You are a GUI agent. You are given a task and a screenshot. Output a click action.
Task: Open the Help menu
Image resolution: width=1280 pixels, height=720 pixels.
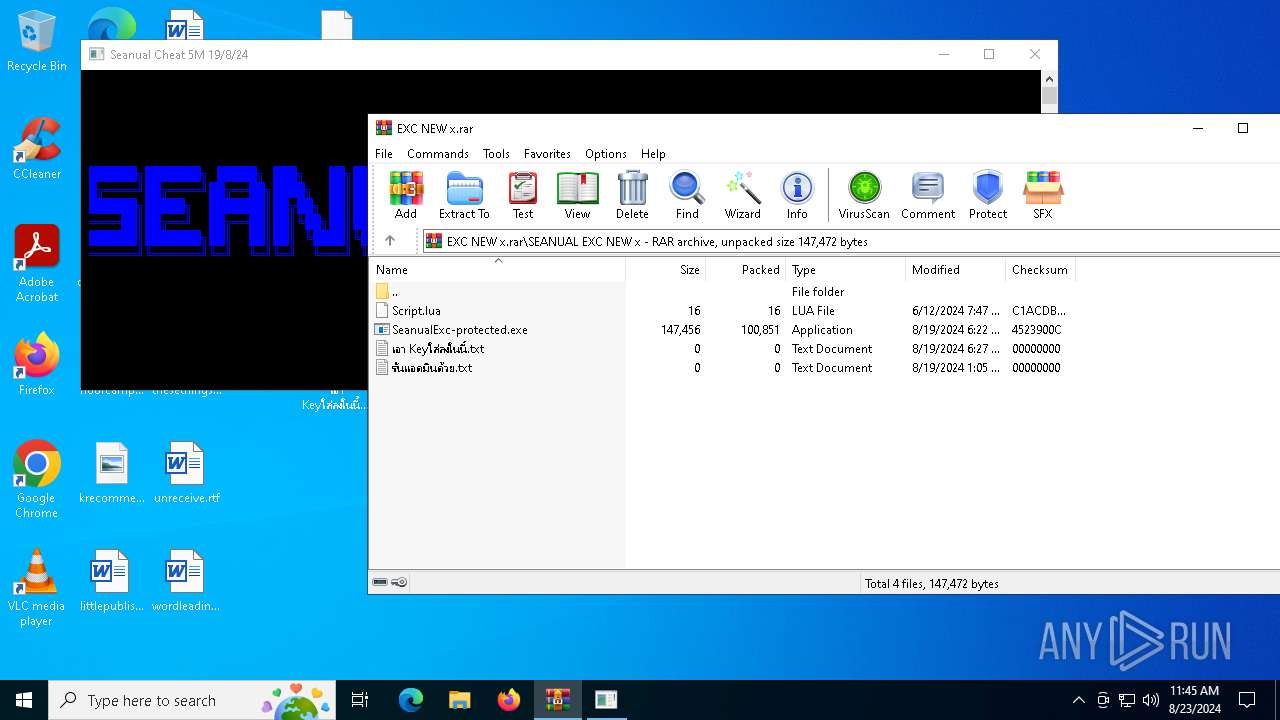point(653,154)
